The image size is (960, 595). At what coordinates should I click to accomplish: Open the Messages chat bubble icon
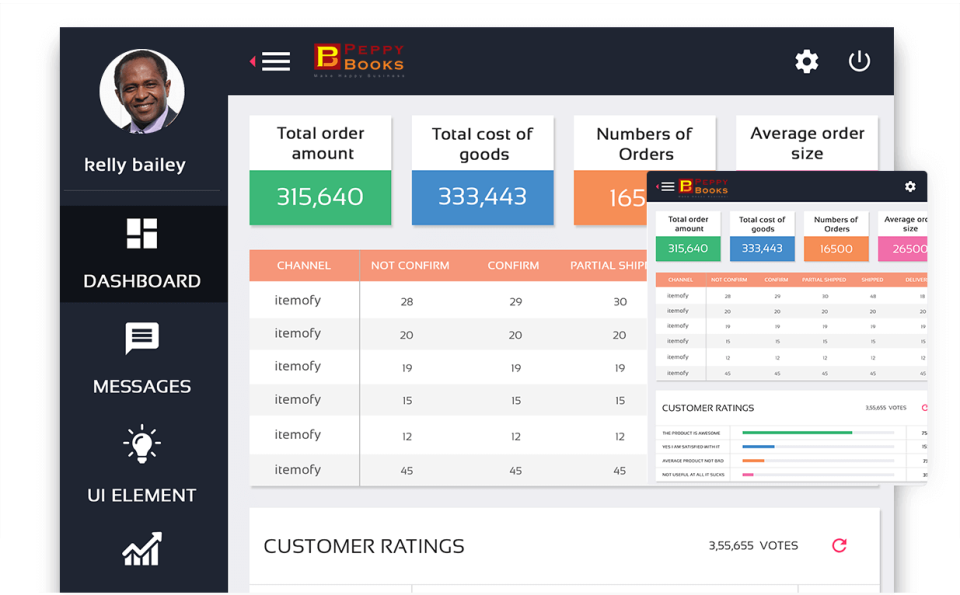[x=142, y=338]
